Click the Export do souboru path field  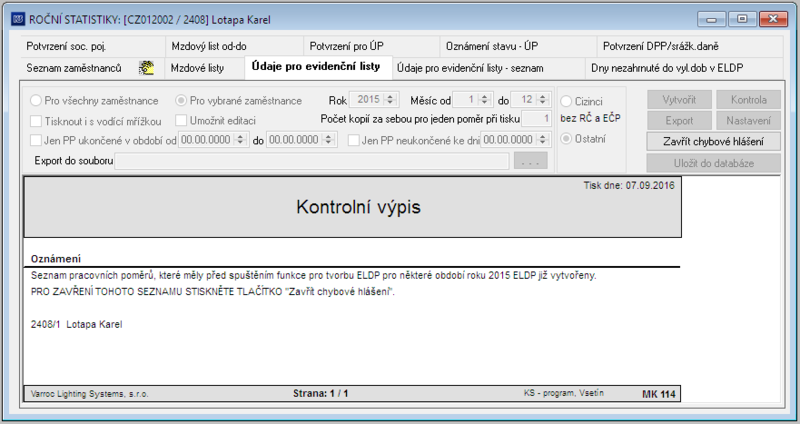click(x=312, y=161)
